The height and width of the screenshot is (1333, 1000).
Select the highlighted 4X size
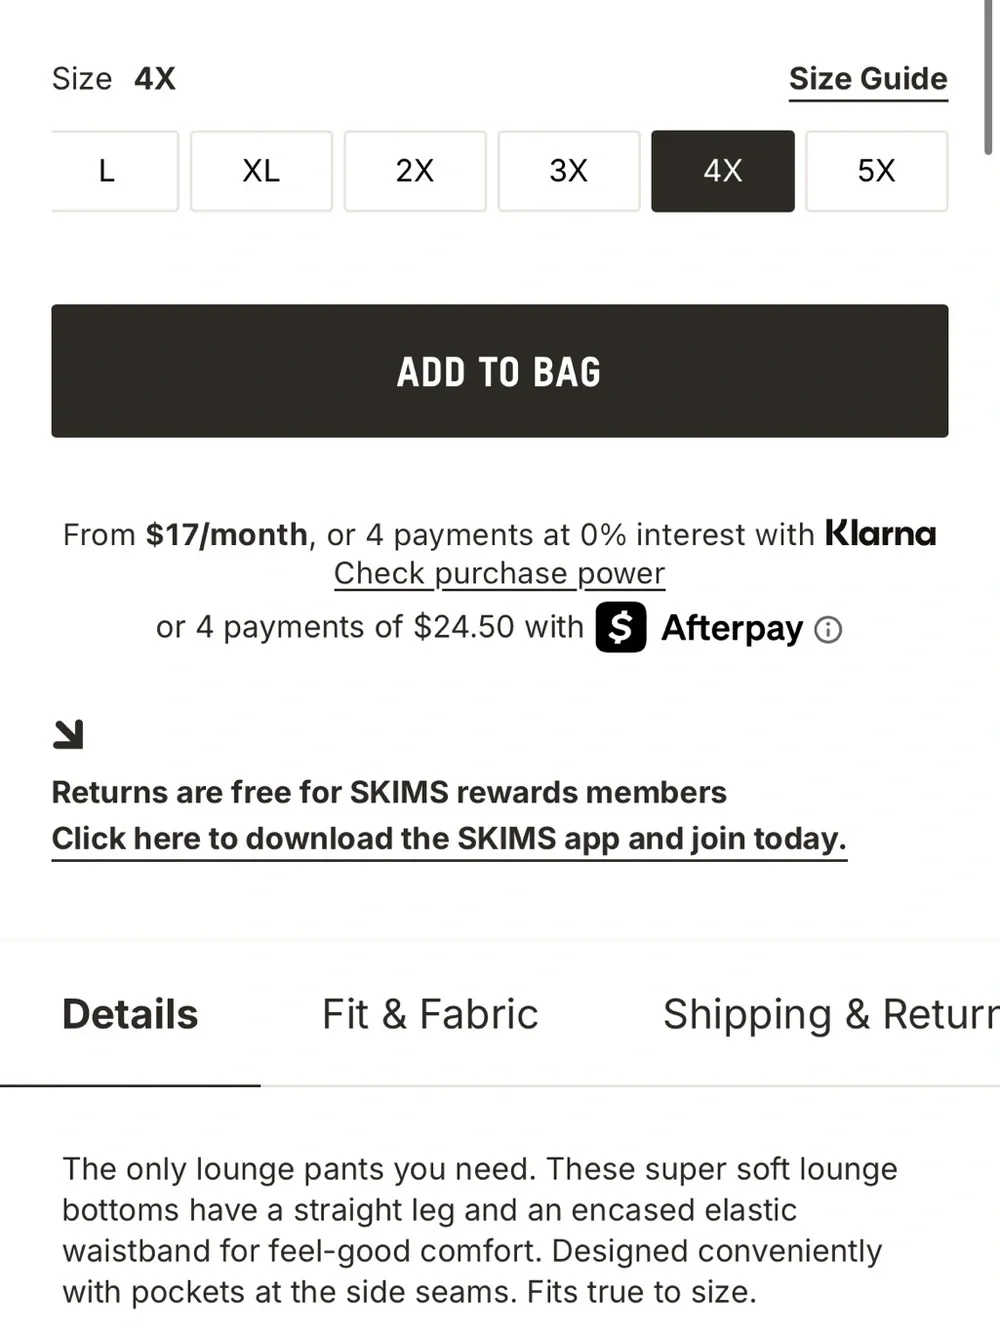pyautogui.click(x=723, y=171)
